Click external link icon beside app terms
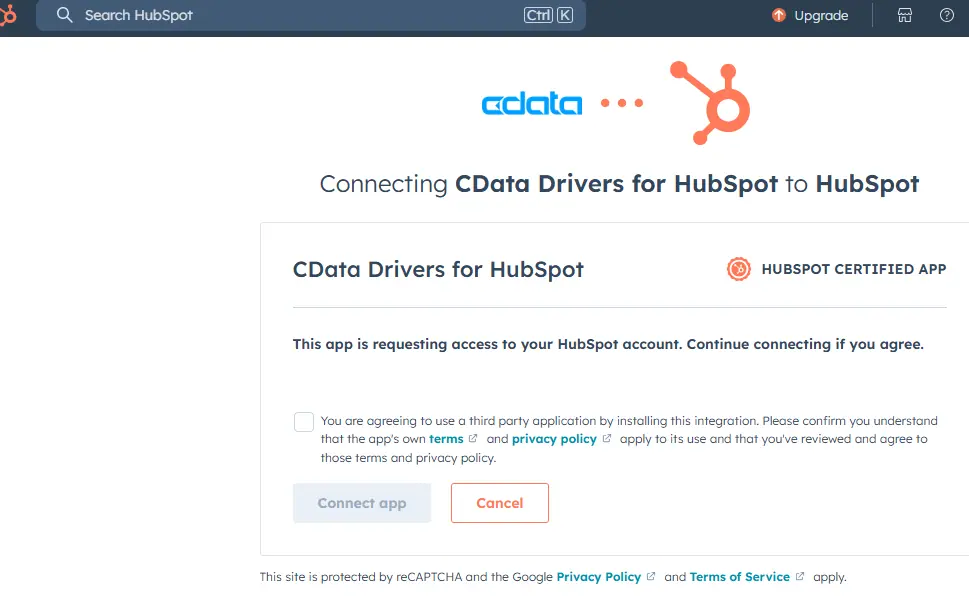The height and width of the screenshot is (597, 969). (x=474, y=439)
